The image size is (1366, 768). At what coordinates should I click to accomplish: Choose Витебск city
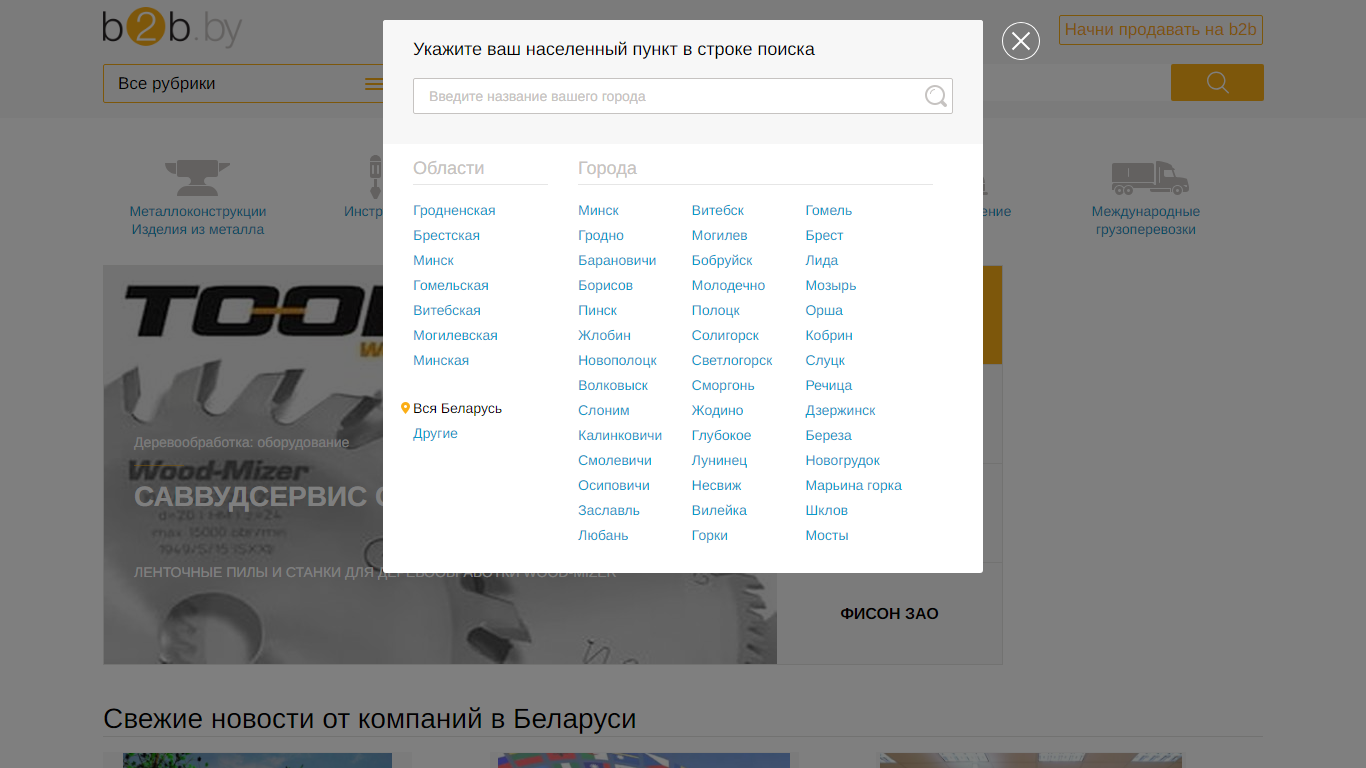tap(718, 210)
